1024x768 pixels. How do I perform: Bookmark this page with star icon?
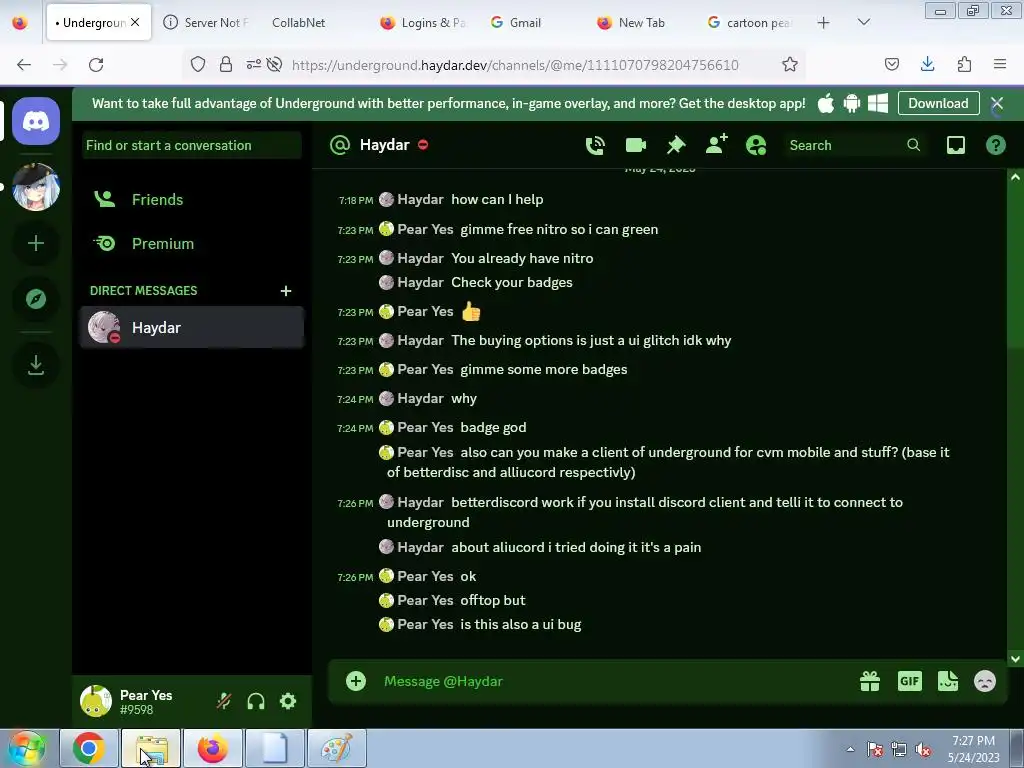790,65
